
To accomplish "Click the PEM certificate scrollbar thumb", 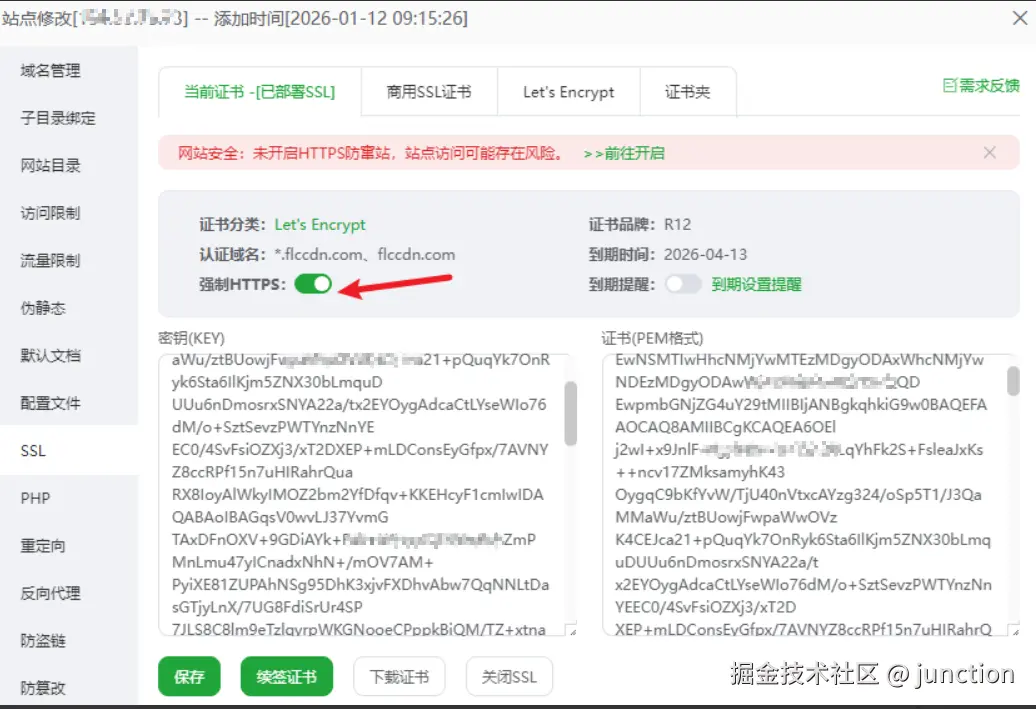I will coord(1013,381).
